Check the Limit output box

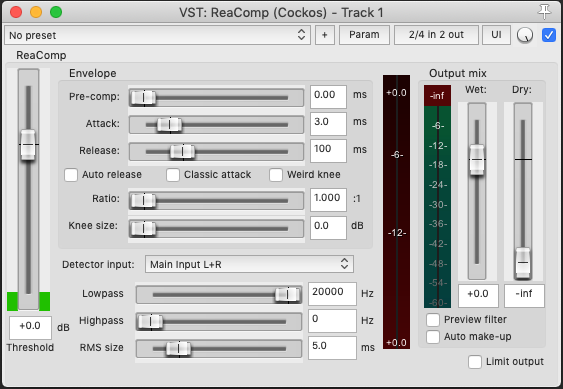click(x=475, y=362)
